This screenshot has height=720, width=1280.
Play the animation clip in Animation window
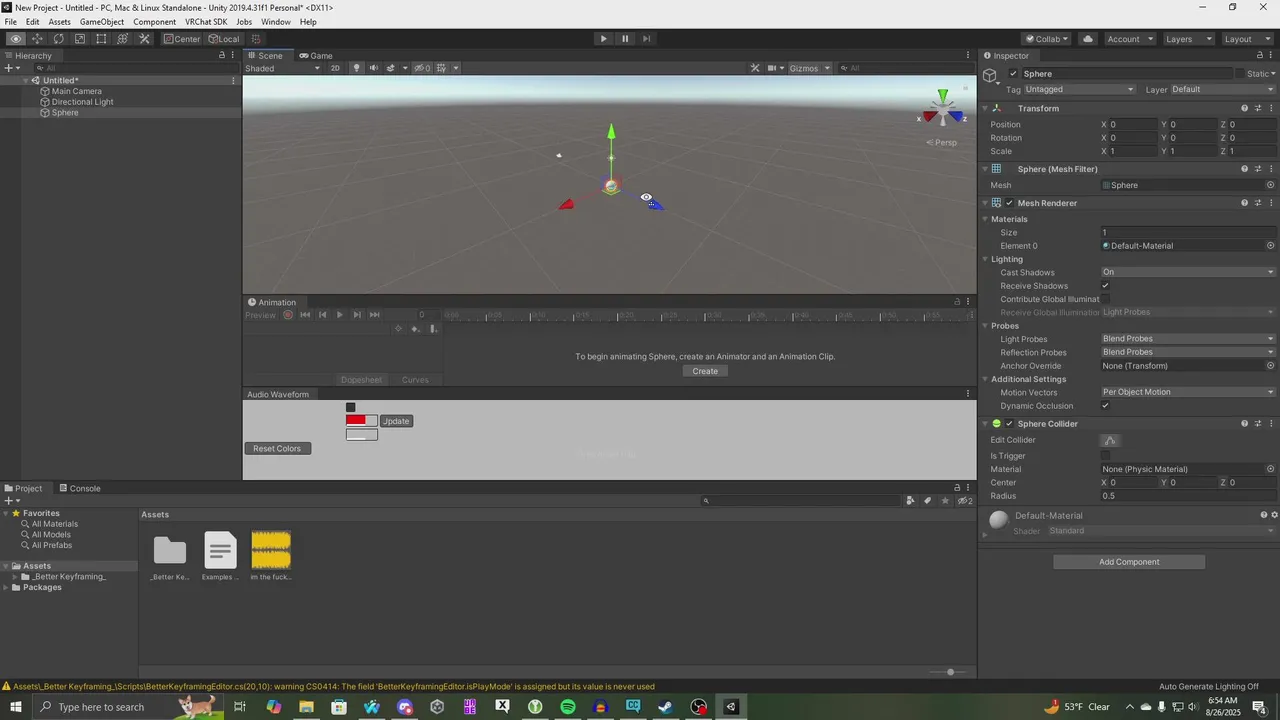(339, 315)
